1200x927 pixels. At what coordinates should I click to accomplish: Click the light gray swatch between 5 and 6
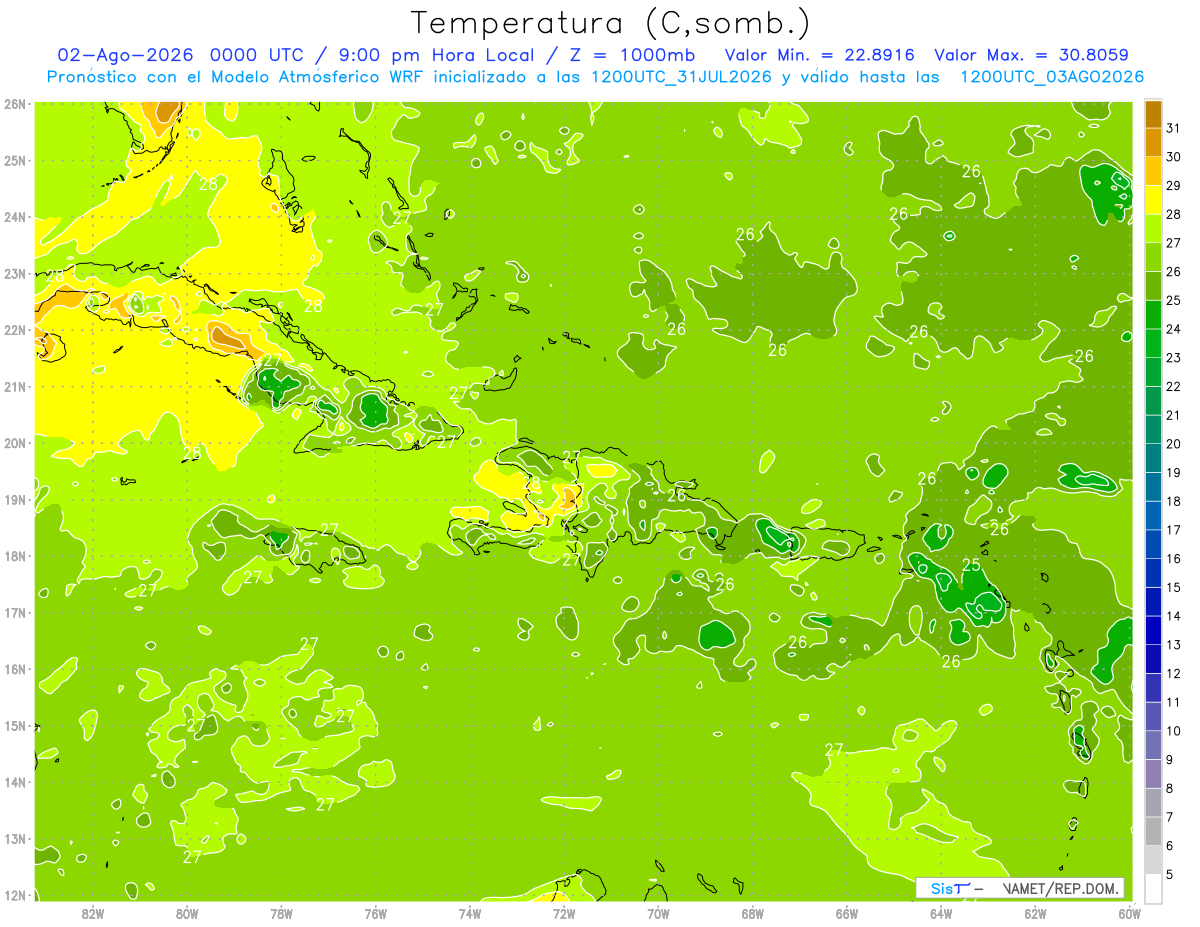[x=1153, y=860]
